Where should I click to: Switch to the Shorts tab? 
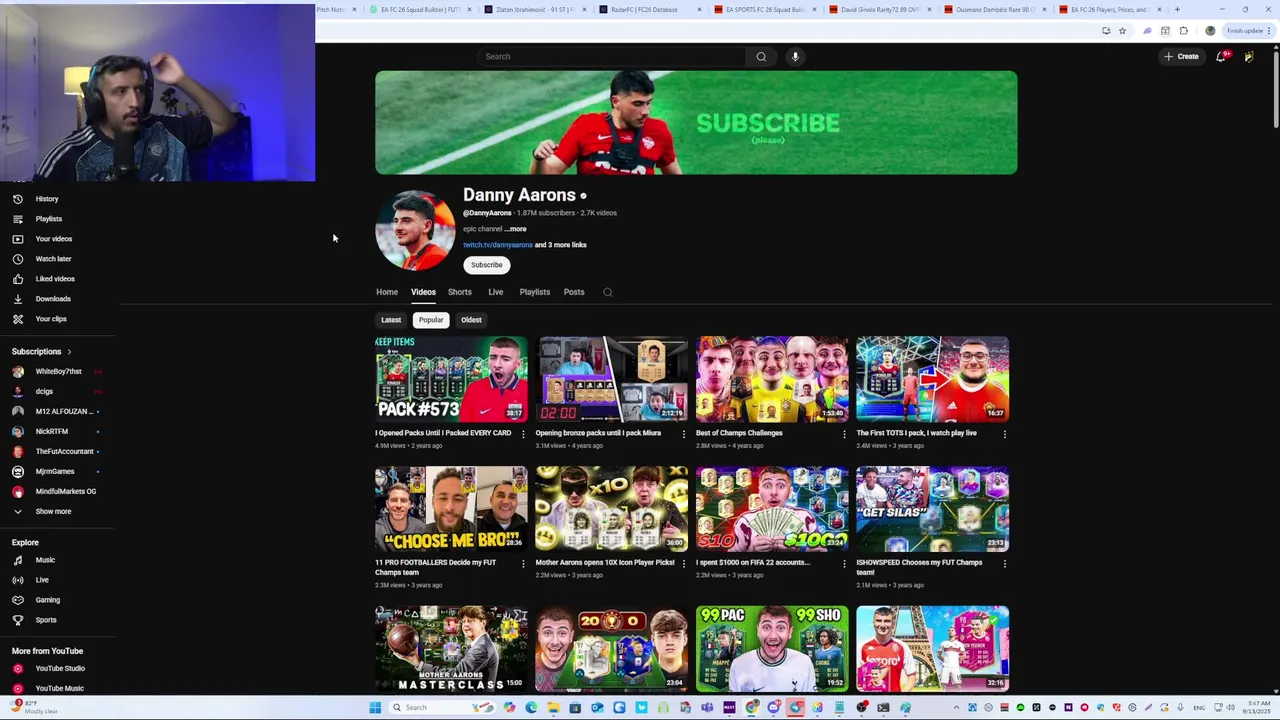point(460,292)
